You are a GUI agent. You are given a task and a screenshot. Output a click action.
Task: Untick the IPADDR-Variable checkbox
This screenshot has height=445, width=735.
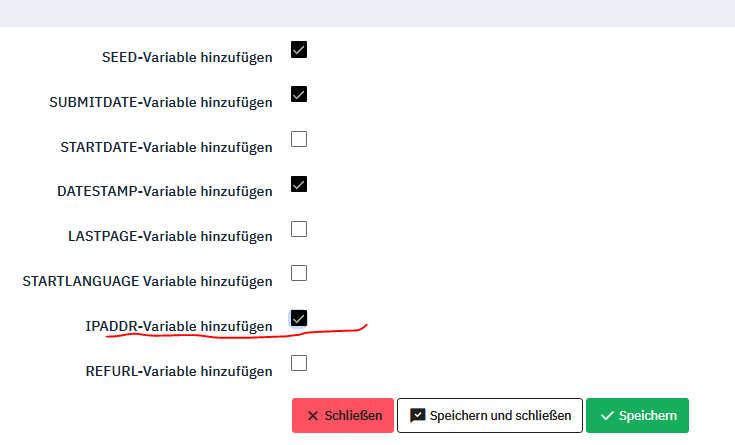[299, 318]
